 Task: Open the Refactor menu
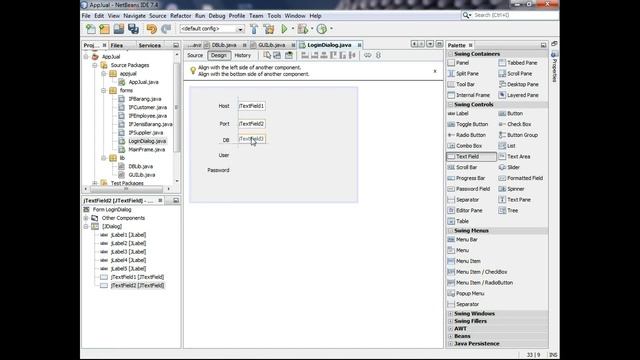180,16
